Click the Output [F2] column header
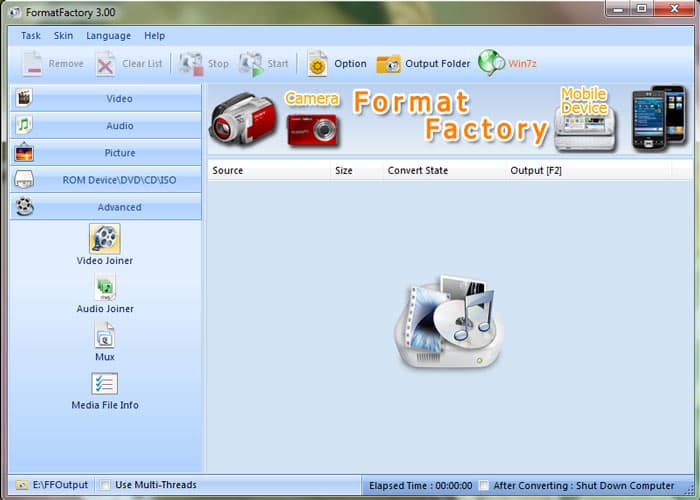The height and width of the screenshot is (500, 700). pyautogui.click(x=588, y=171)
